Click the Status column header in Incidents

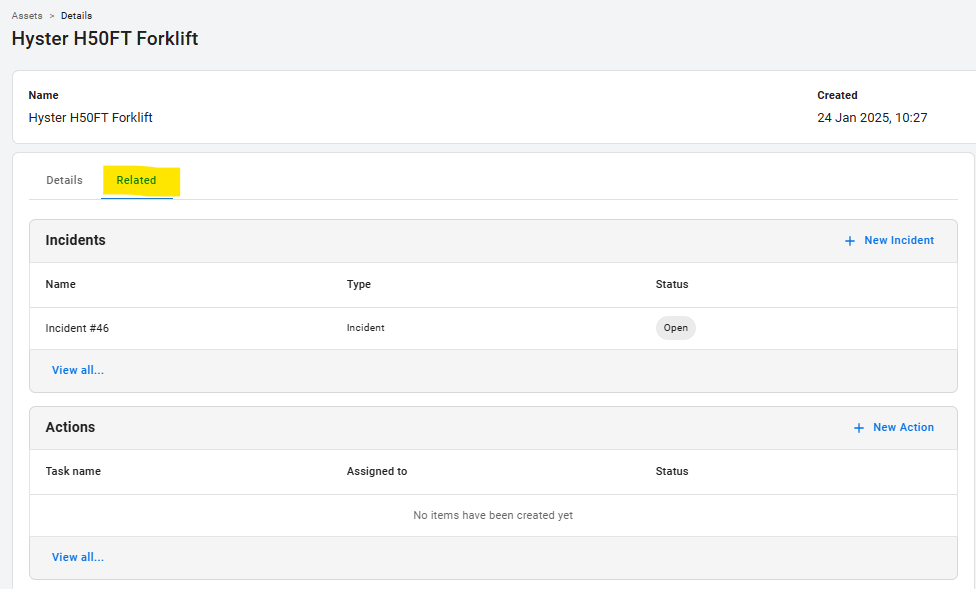click(x=672, y=285)
